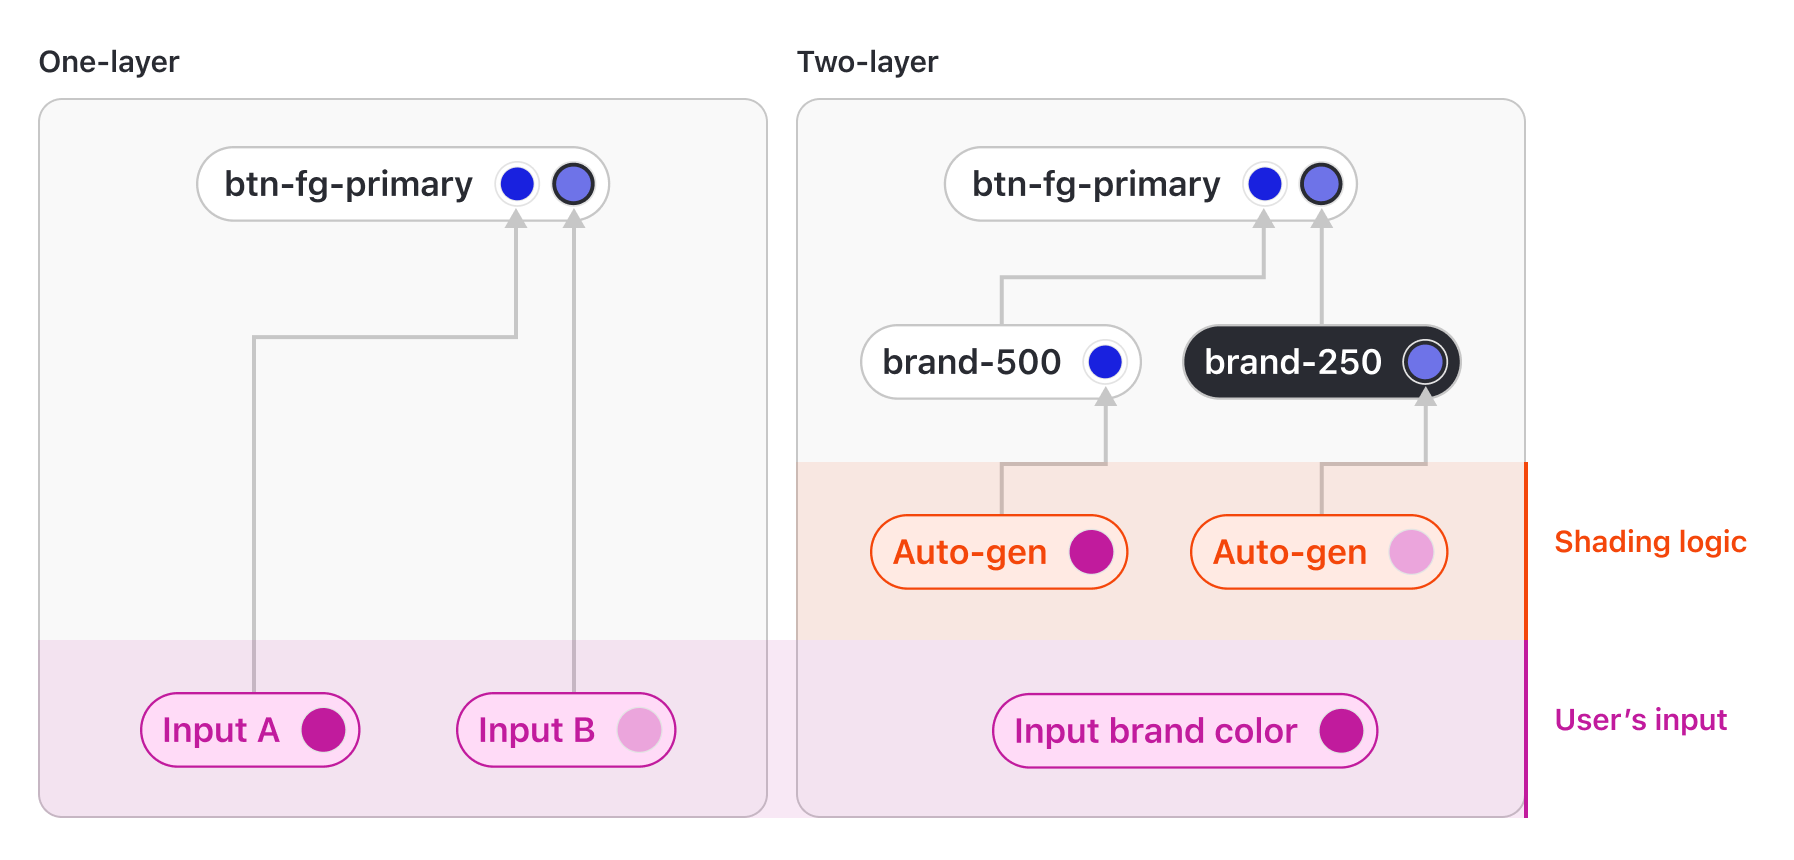Click the User's input side label

(1640, 720)
